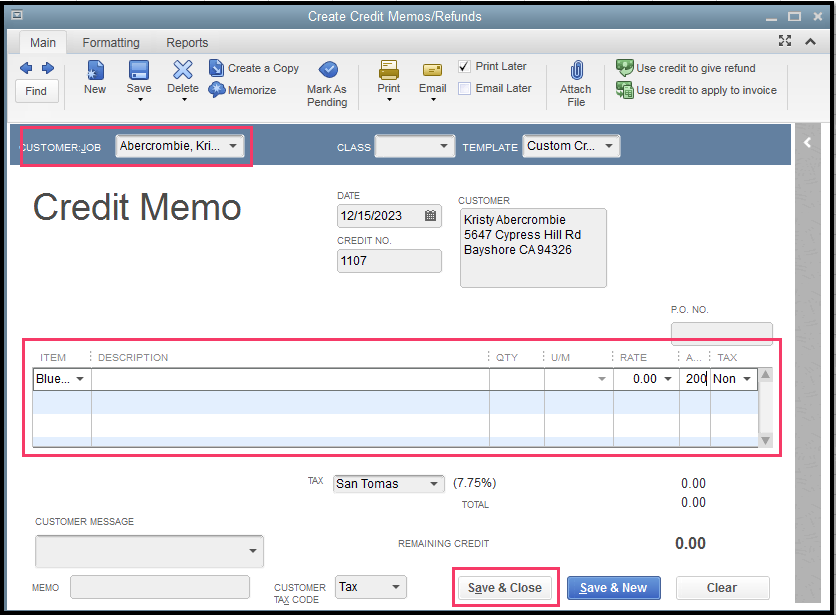
Task: Expand the Email button dropdown arrow
Action: click(433, 100)
